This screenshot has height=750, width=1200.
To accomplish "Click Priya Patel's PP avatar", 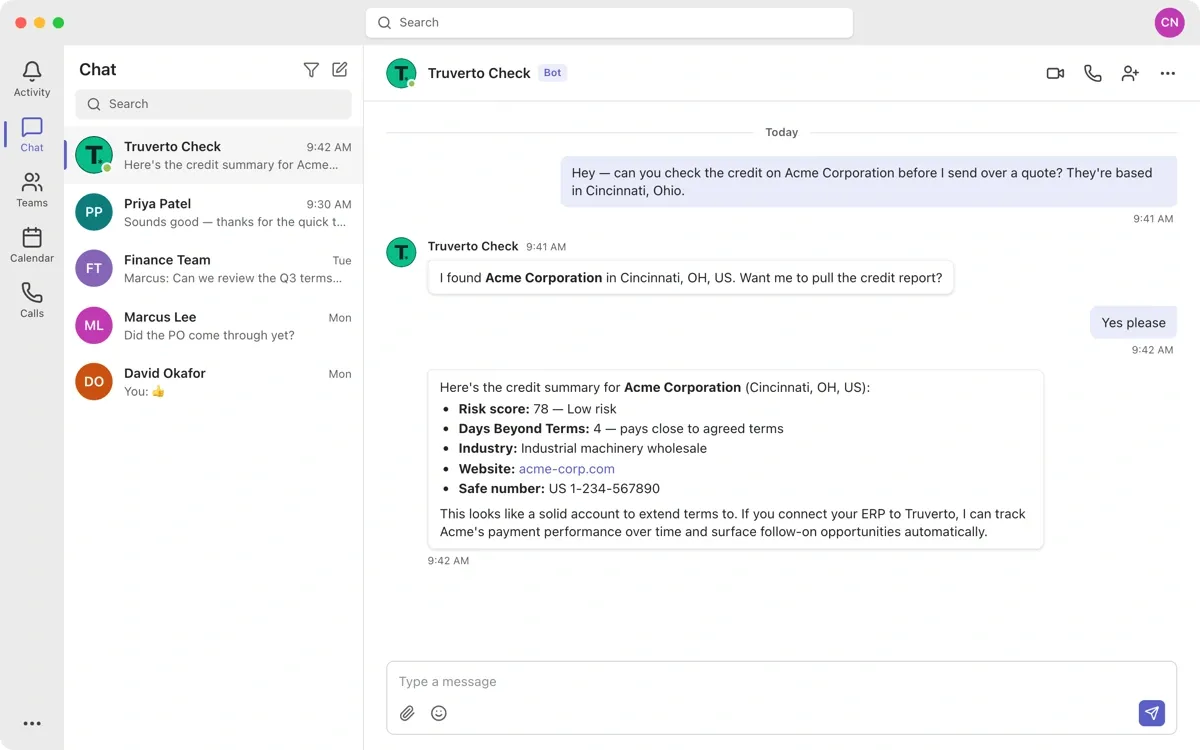I will coord(94,212).
